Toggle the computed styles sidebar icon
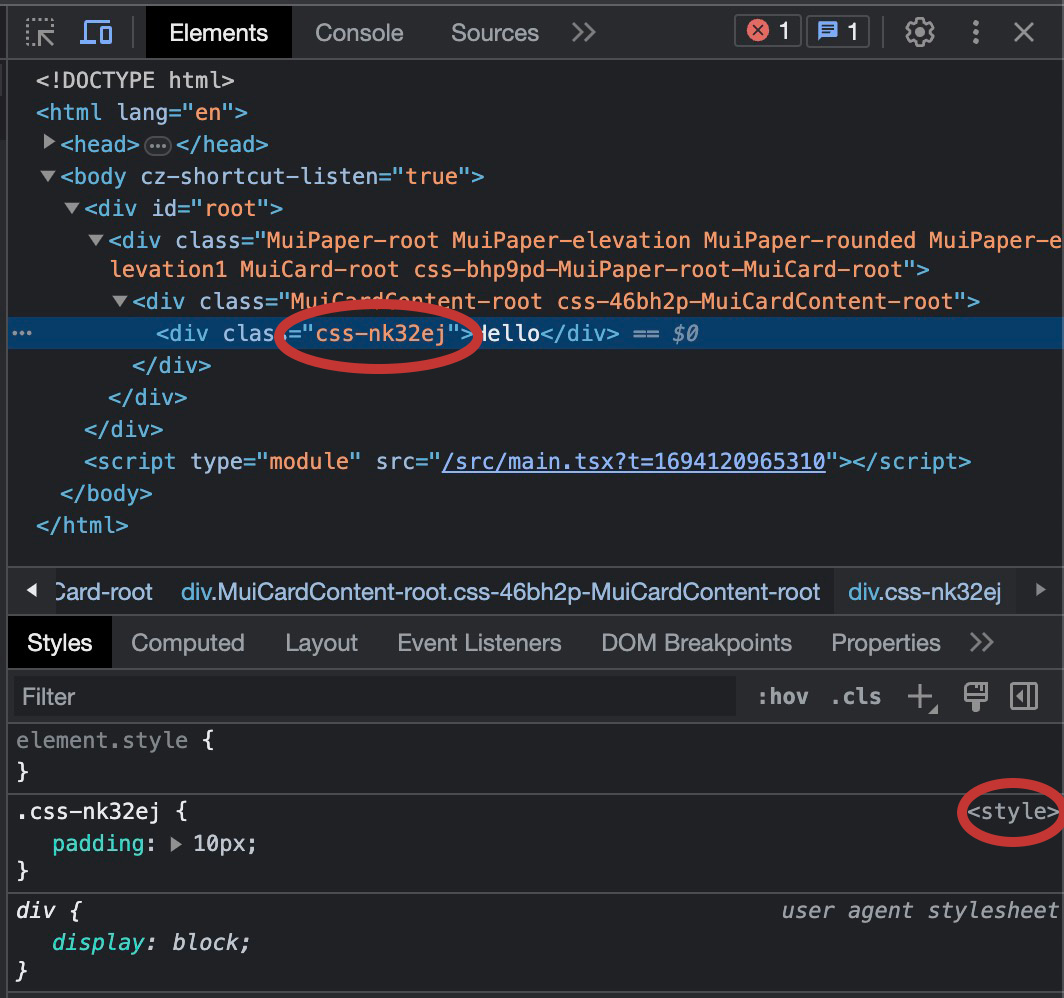The image size is (1064, 998). (1024, 697)
